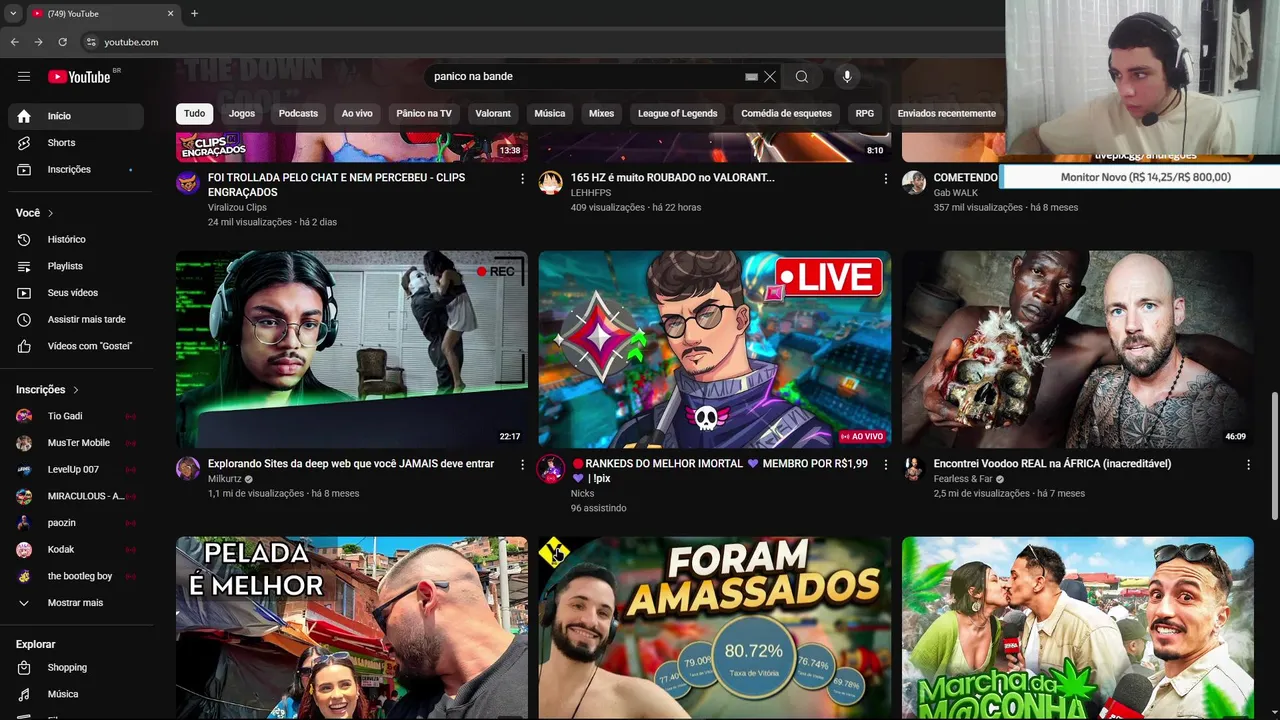The image size is (1280, 720).
Task: Open Playlists in the sidebar
Action: [x=76, y=266]
